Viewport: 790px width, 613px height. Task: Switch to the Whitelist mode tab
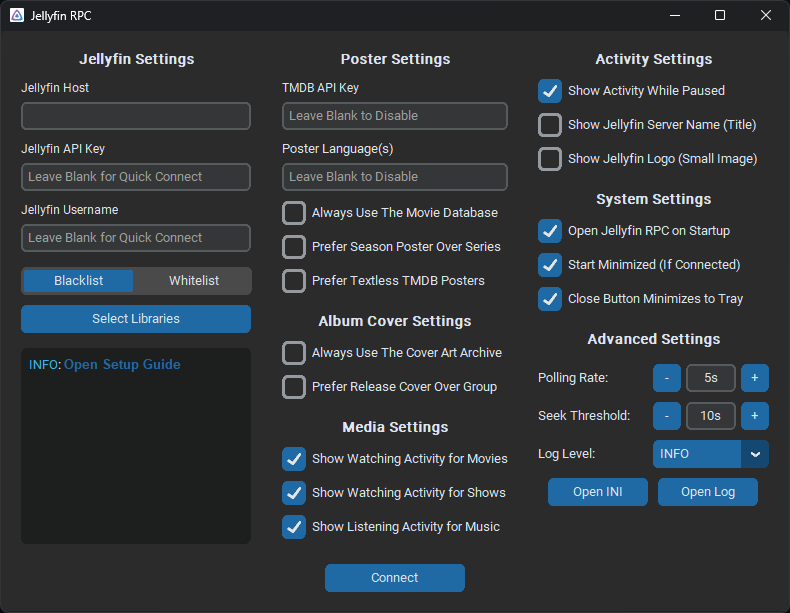coord(194,281)
